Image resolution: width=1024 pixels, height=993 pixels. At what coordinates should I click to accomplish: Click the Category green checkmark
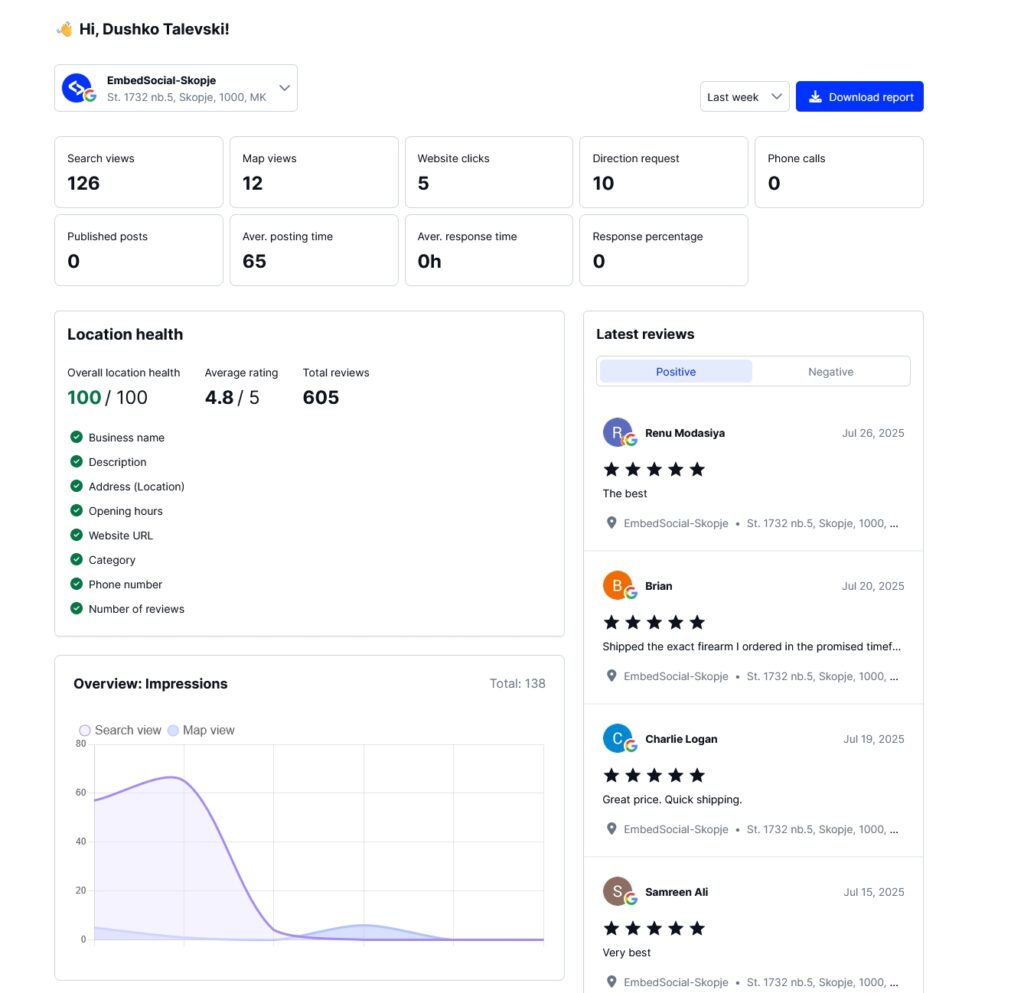(76, 559)
